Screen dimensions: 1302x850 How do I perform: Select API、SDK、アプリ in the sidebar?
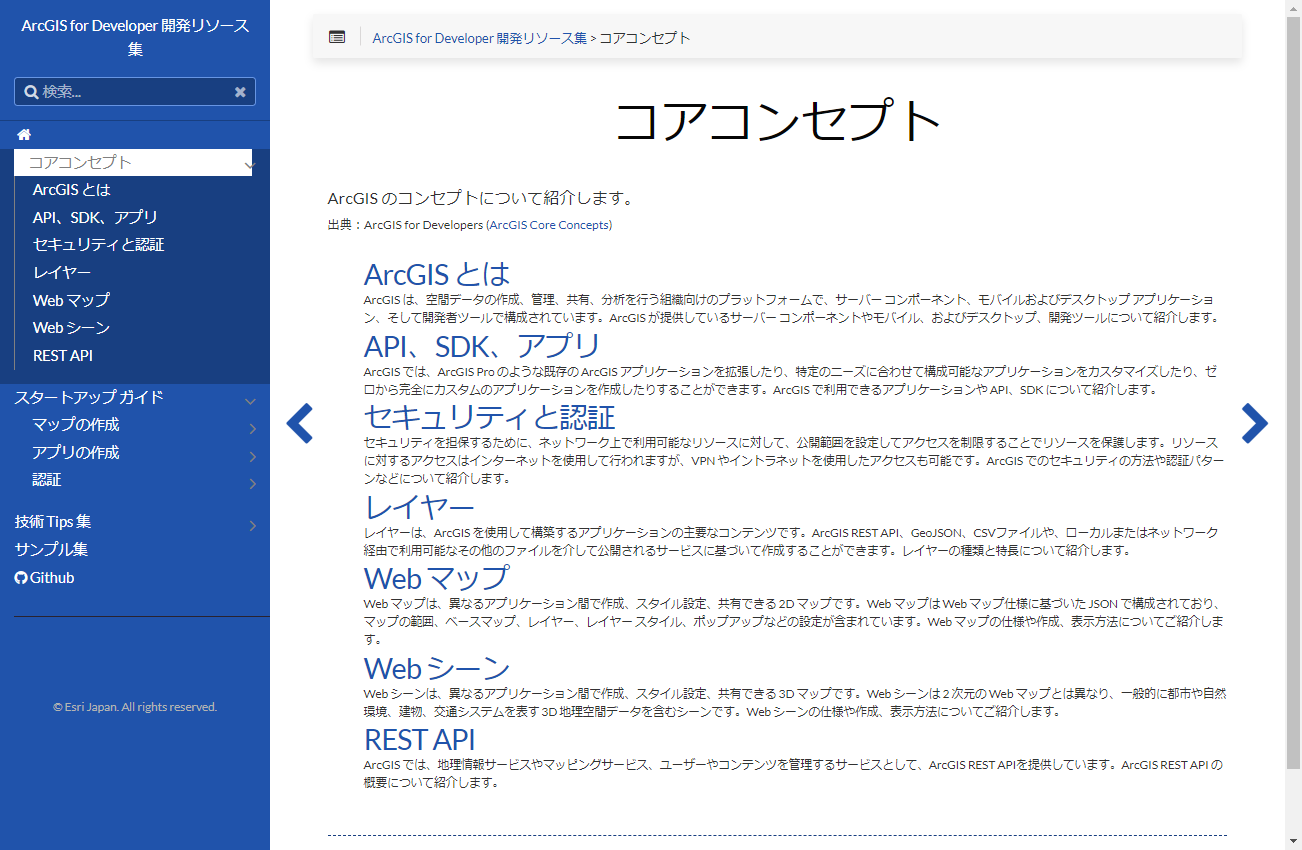click(x=95, y=217)
